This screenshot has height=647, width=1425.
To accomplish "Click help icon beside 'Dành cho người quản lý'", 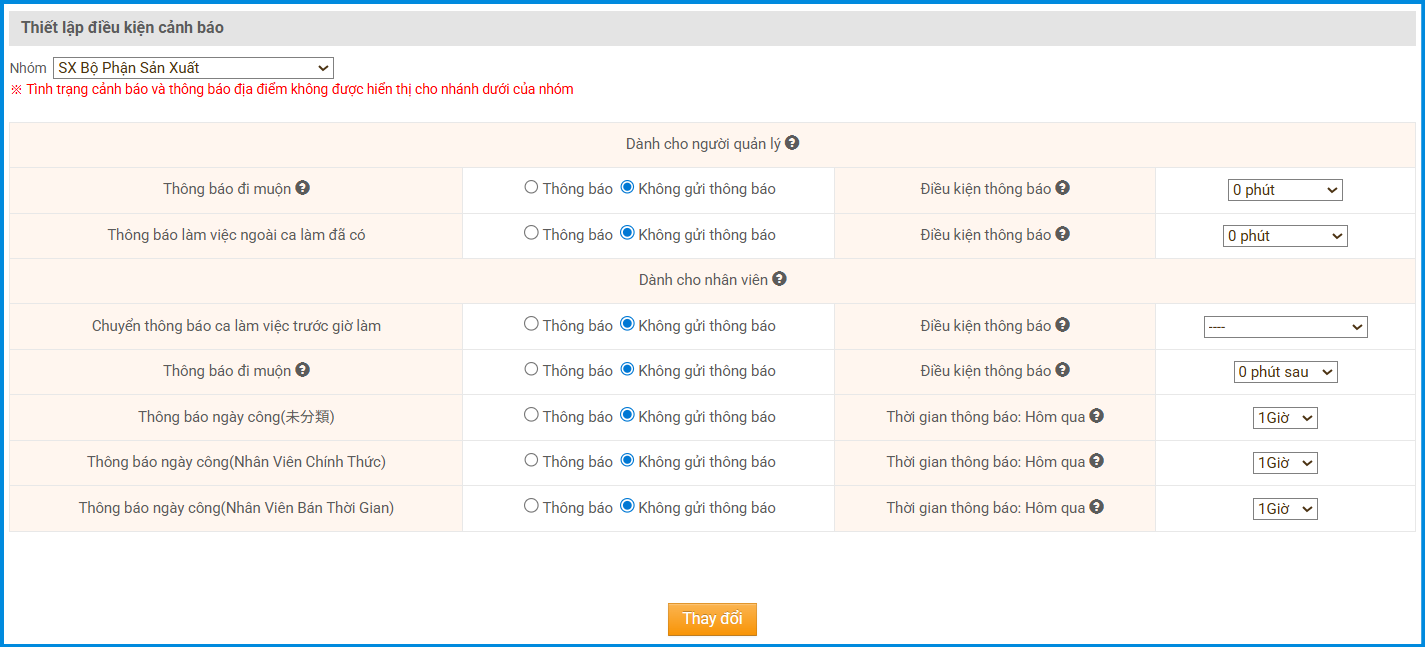I will pos(792,143).
